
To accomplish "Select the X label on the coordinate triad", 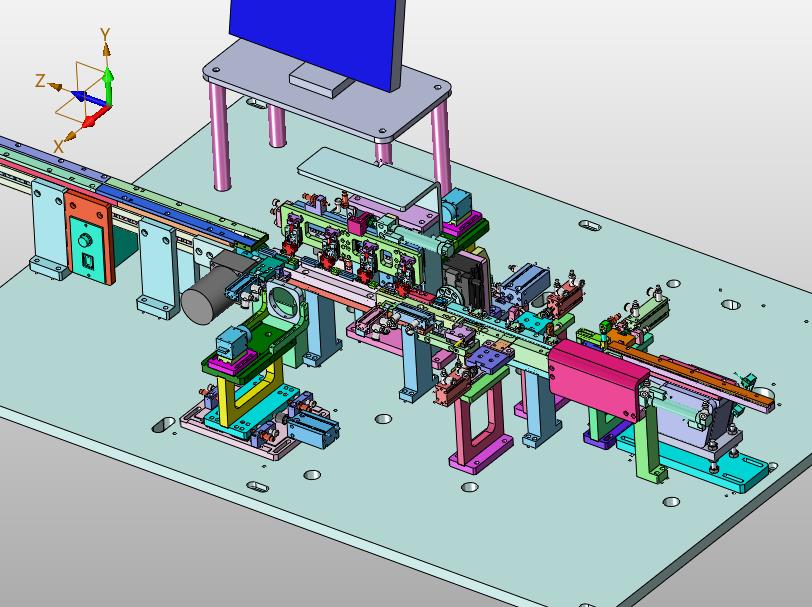I will pyautogui.click(x=59, y=147).
